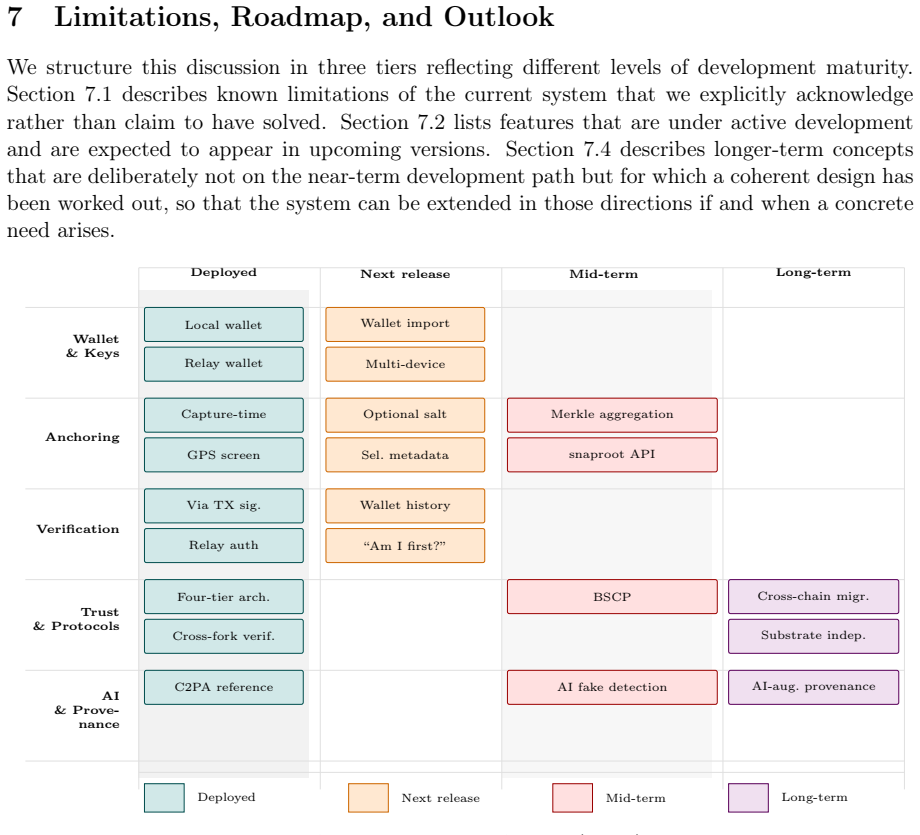Select the AI-aug. provenance box
The height and width of the screenshot is (835, 920).
pos(813,687)
